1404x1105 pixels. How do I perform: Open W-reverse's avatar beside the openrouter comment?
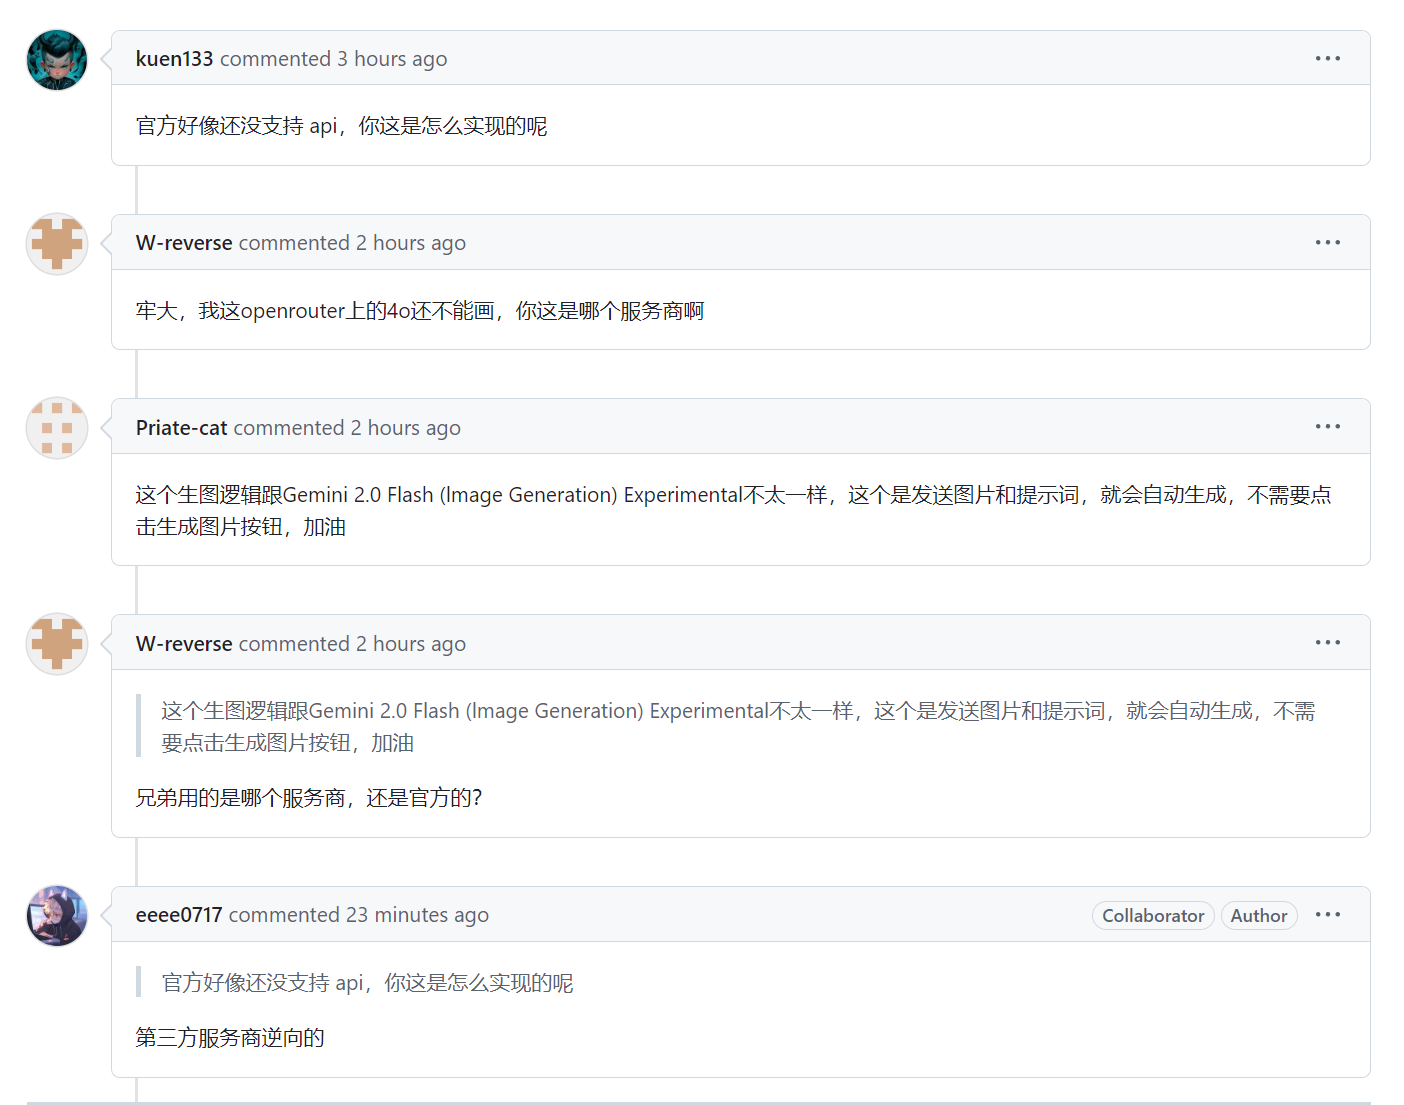click(57, 244)
